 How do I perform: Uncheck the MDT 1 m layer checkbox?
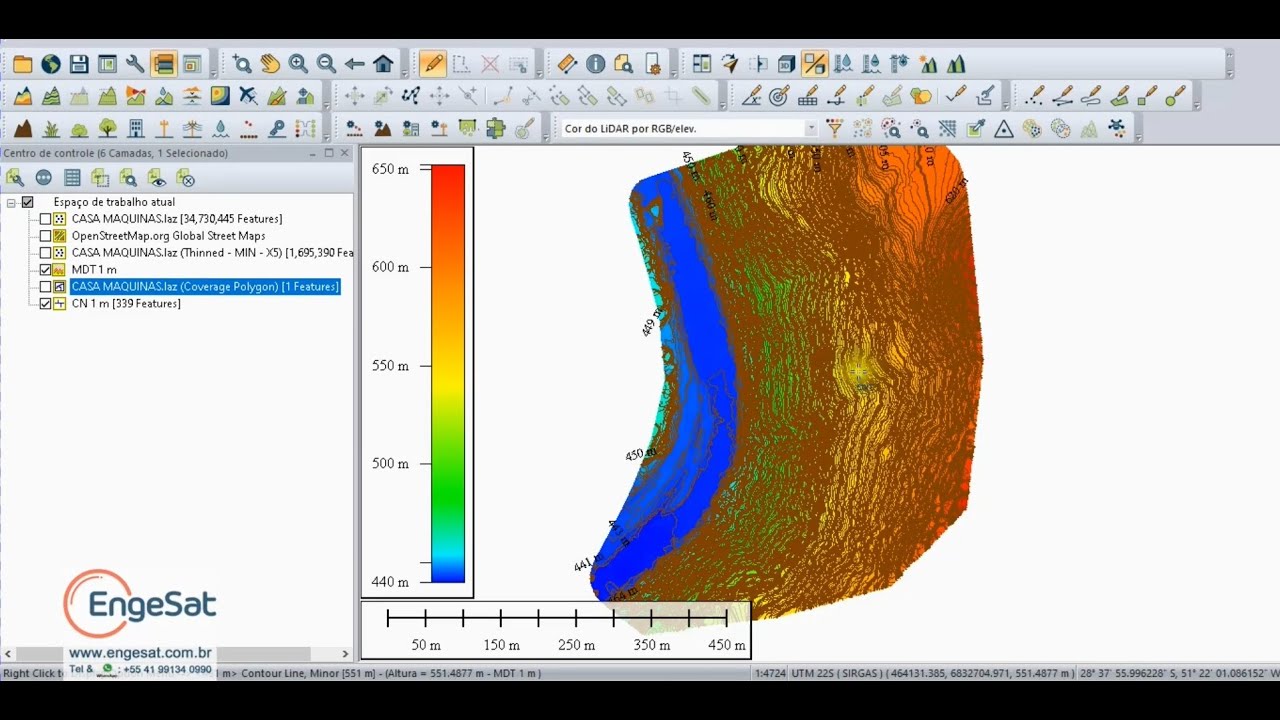[45, 270]
